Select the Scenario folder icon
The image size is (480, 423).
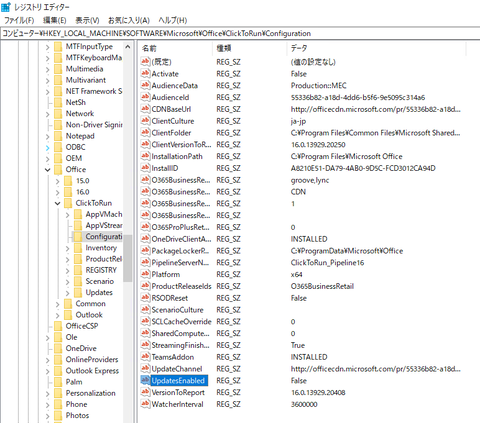tap(78, 281)
